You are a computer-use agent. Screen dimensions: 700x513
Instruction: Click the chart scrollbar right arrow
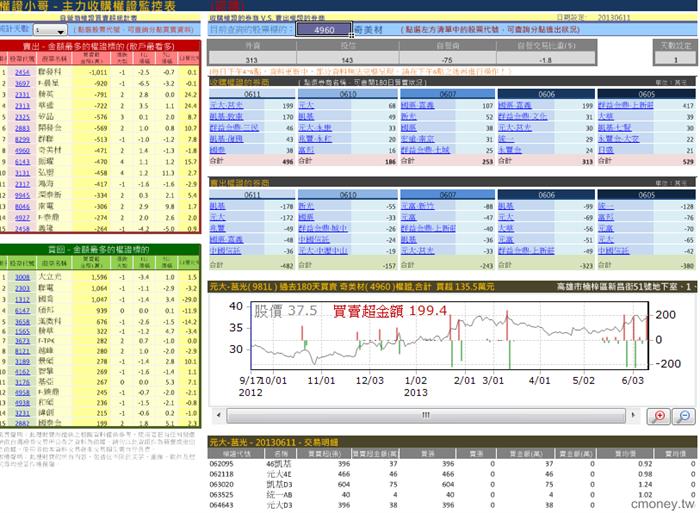click(x=633, y=415)
